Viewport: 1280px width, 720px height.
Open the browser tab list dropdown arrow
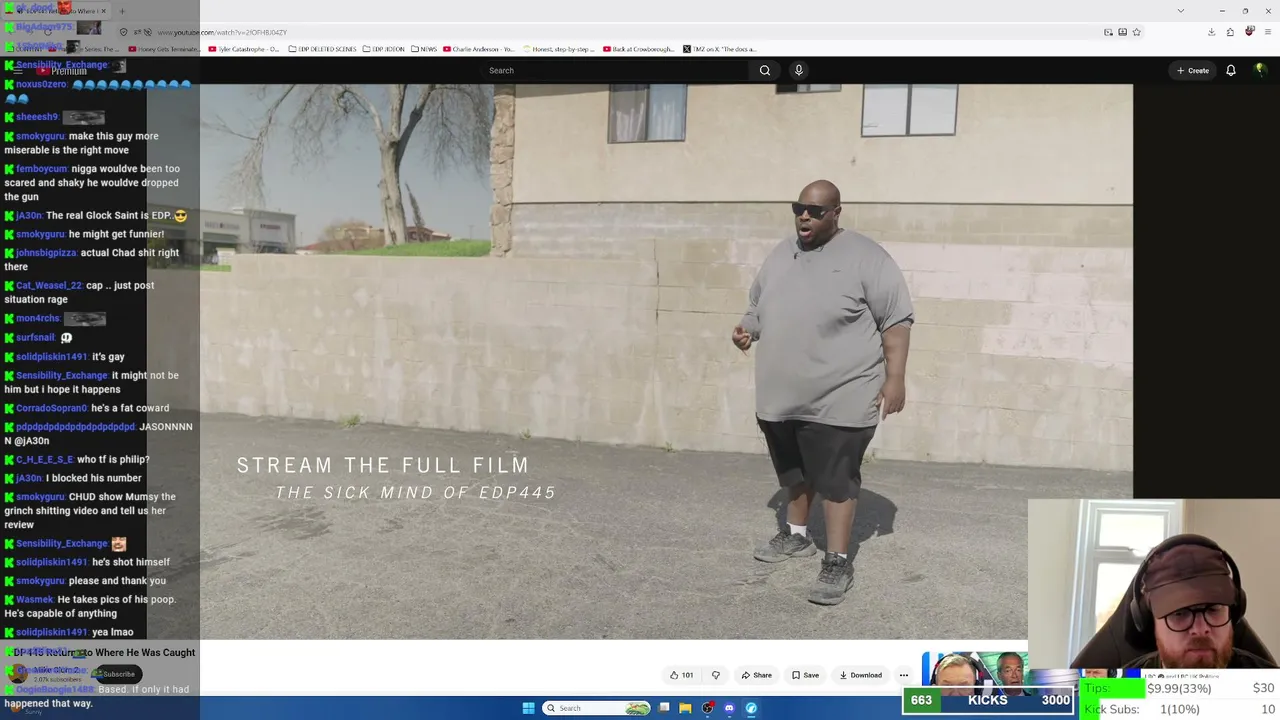pos(1180,11)
